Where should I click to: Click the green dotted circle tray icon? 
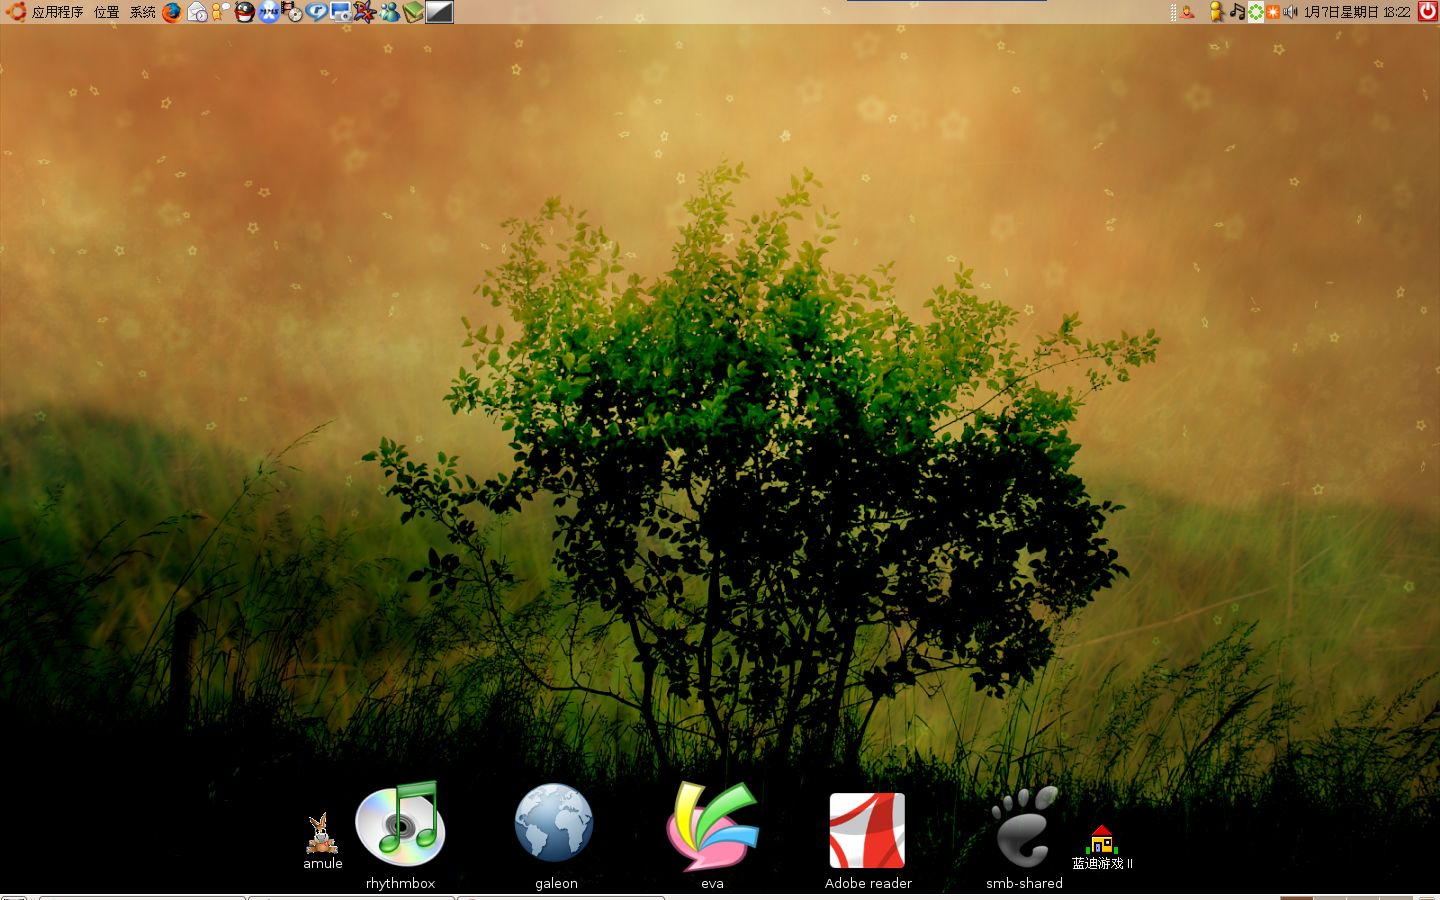pyautogui.click(x=1256, y=12)
